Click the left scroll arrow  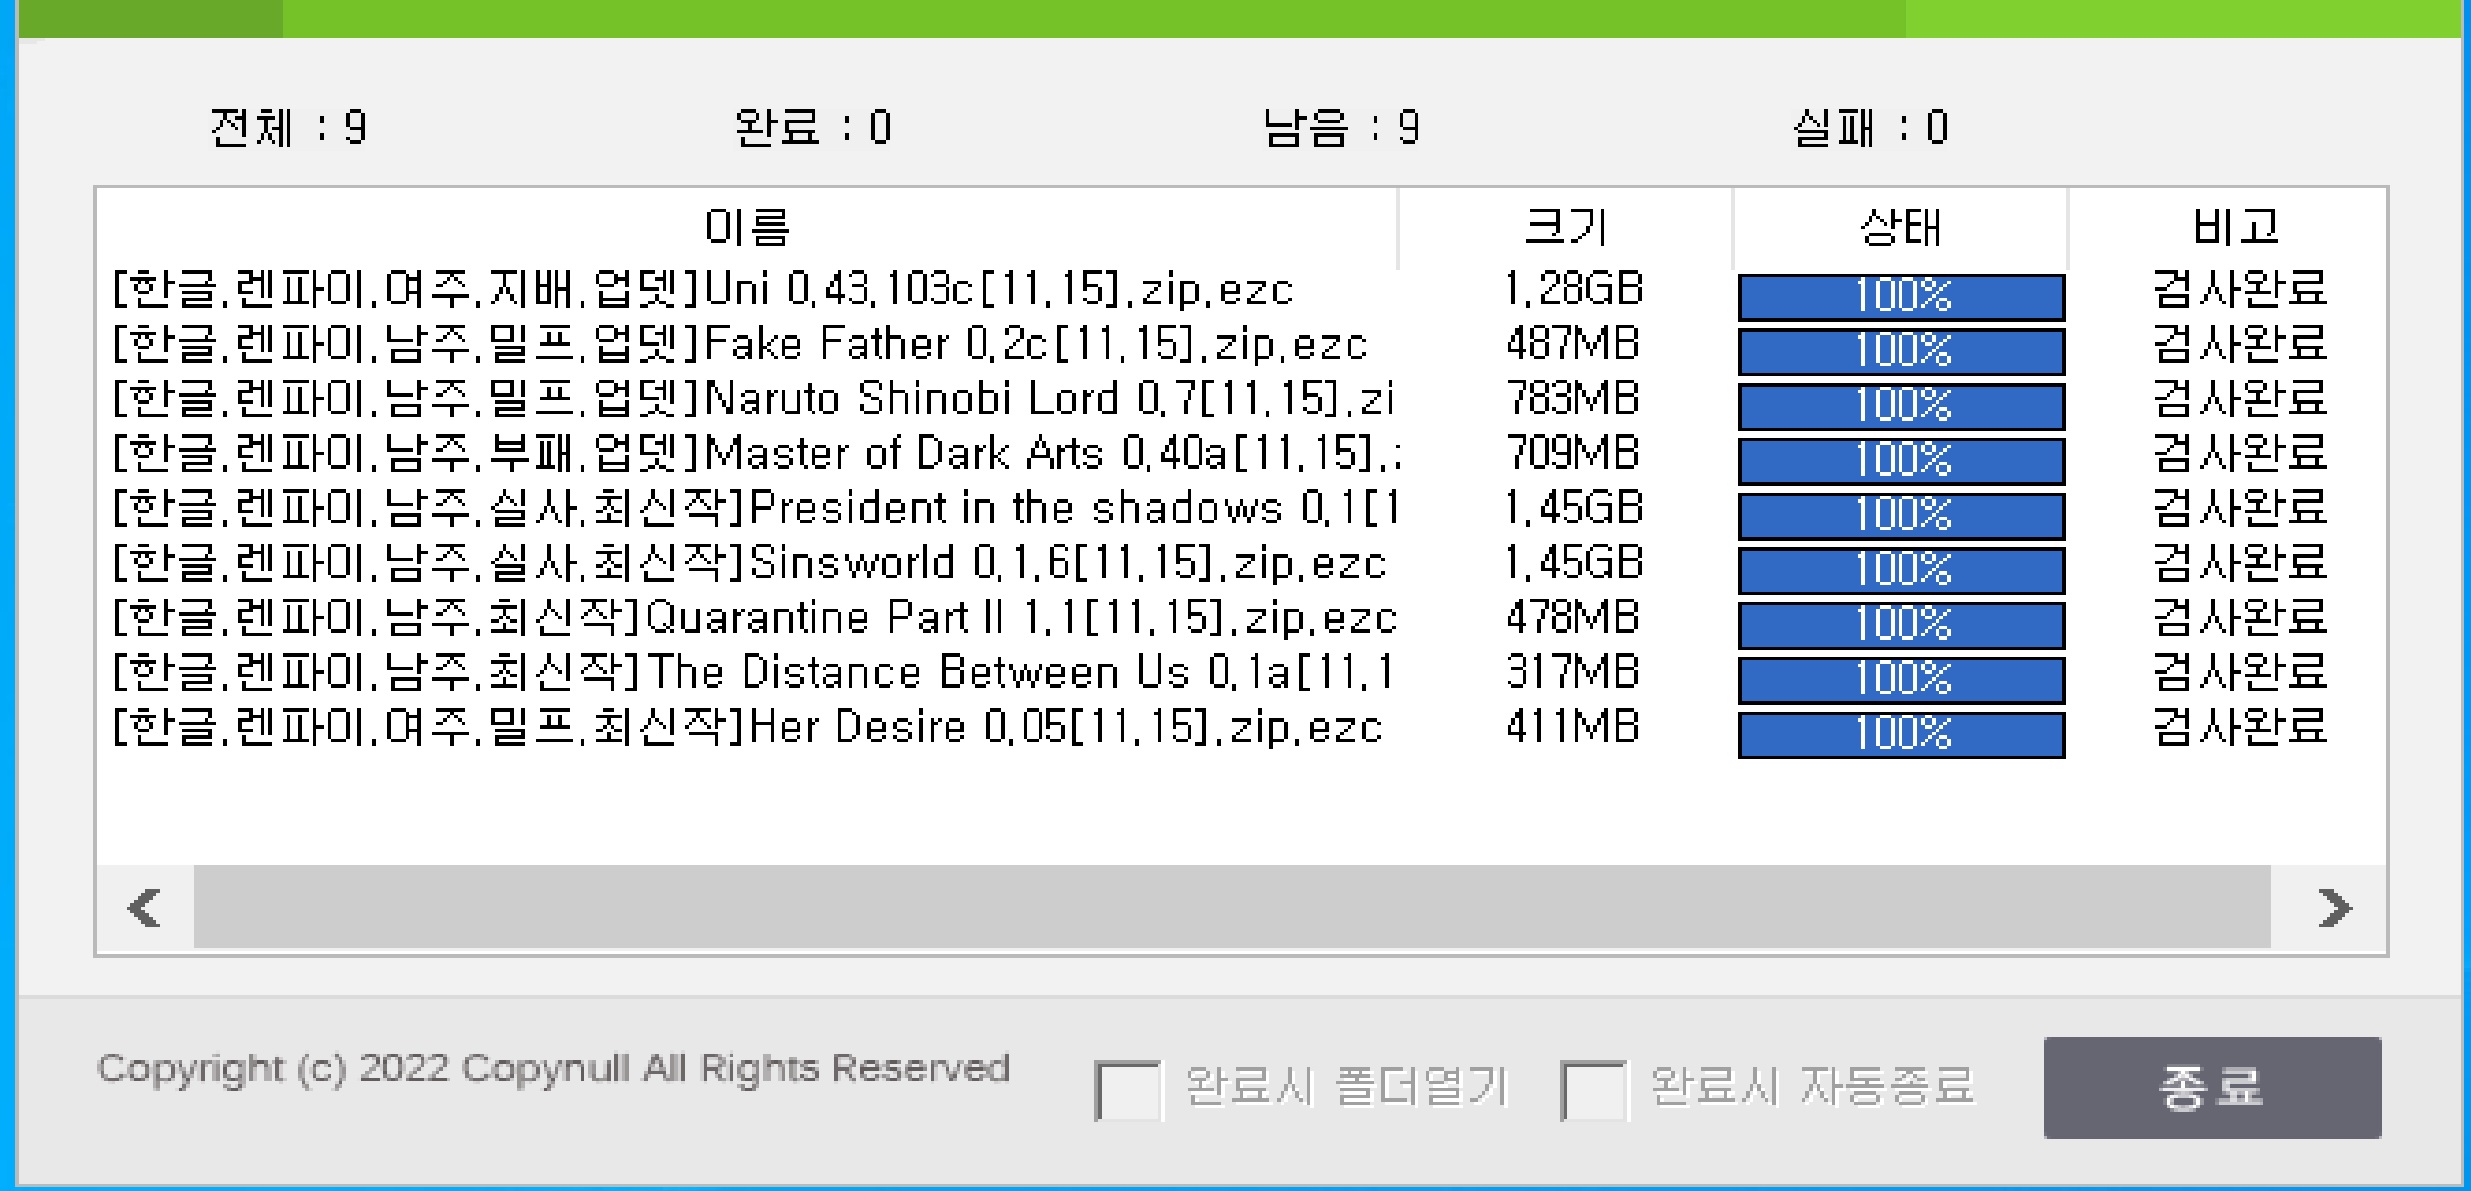(146, 908)
